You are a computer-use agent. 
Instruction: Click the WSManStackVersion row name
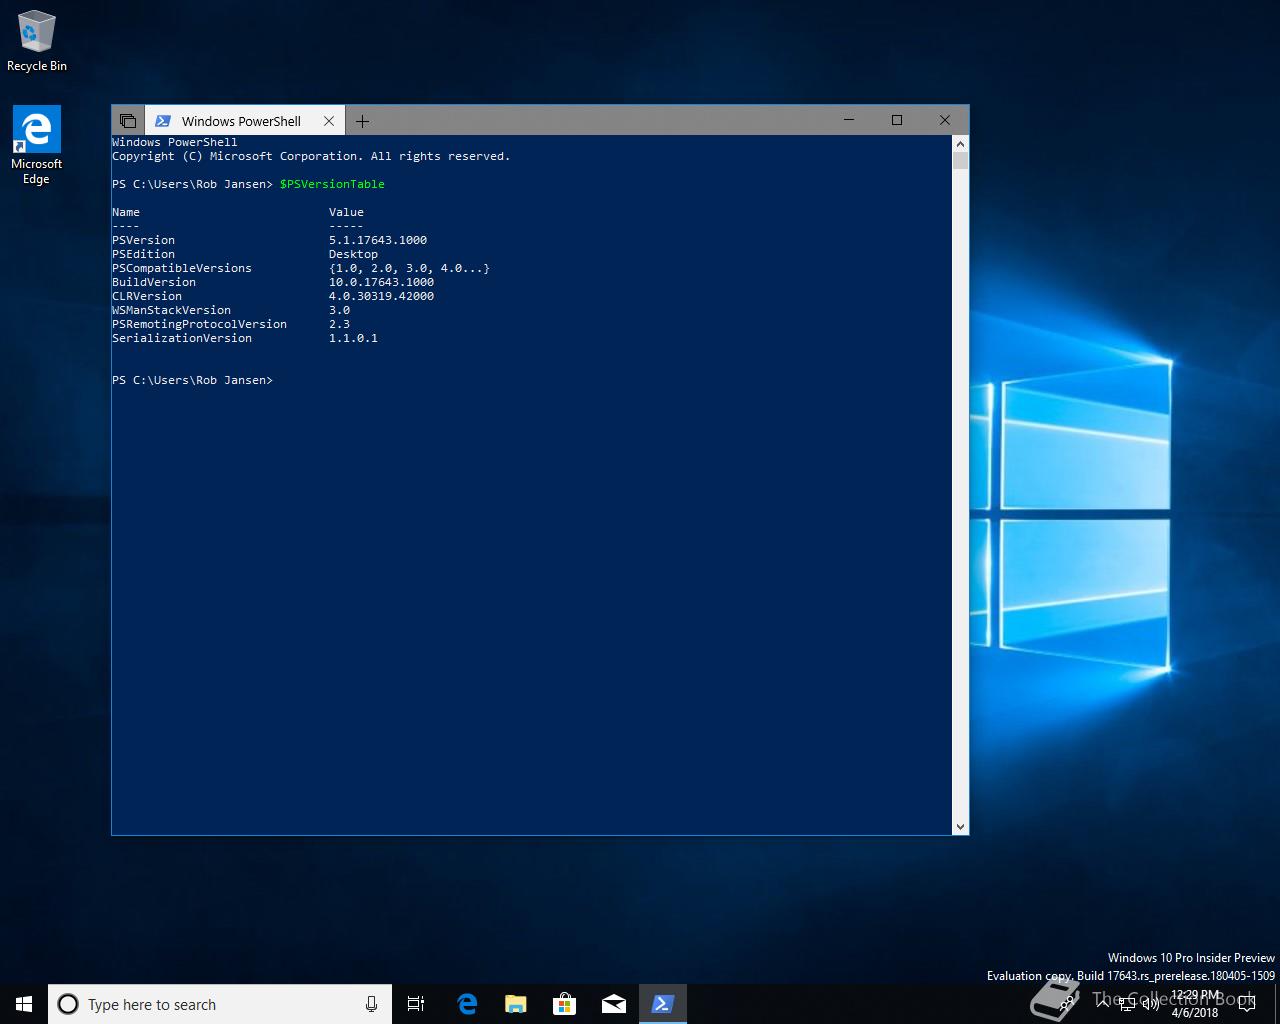(x=171, y=310)
